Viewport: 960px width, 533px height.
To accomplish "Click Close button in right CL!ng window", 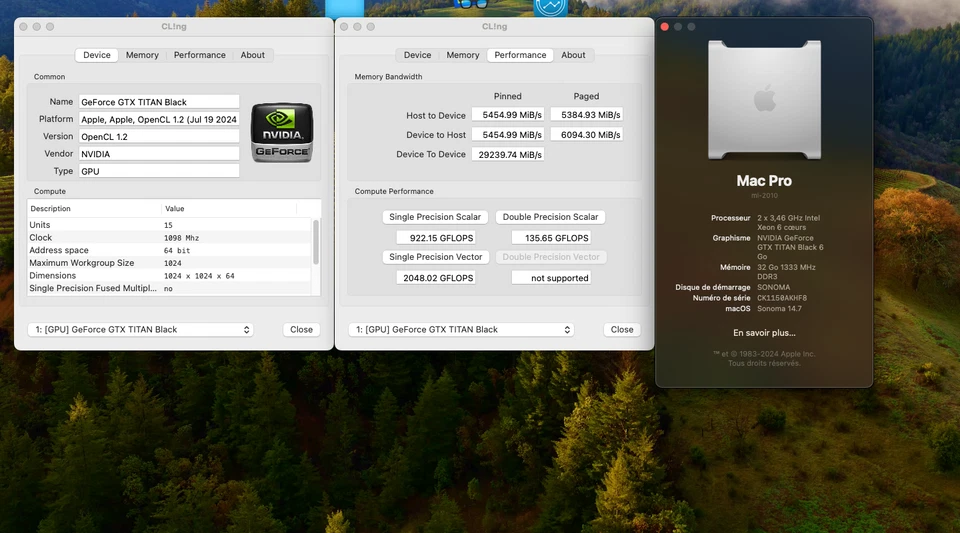I will tap(622, 329).
